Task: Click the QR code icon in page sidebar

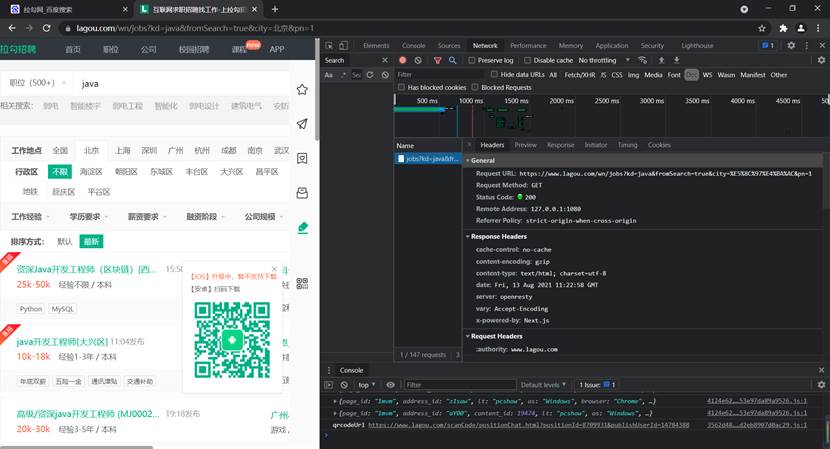Action: [302, 283]
